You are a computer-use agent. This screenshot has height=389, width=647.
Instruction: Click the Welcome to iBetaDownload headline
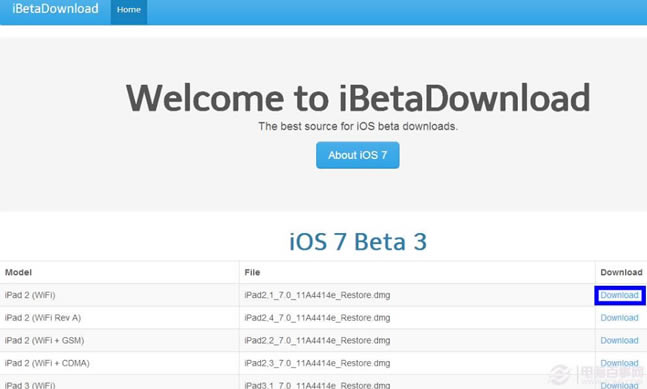358,98
